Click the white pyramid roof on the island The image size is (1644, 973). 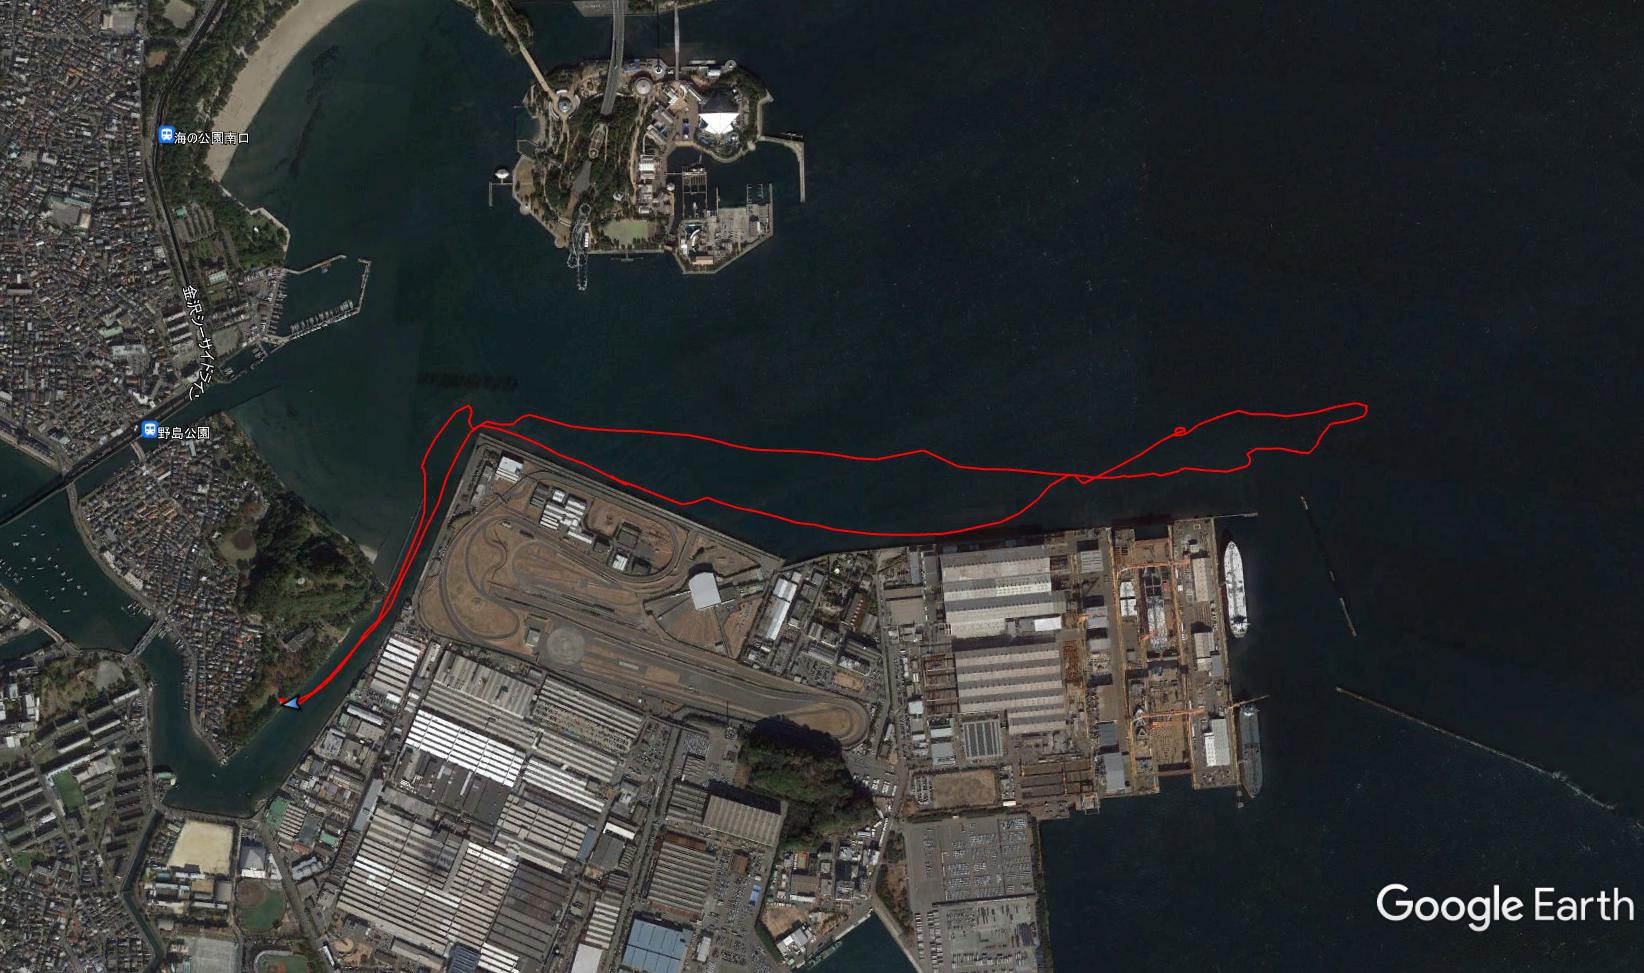point(718,122)
